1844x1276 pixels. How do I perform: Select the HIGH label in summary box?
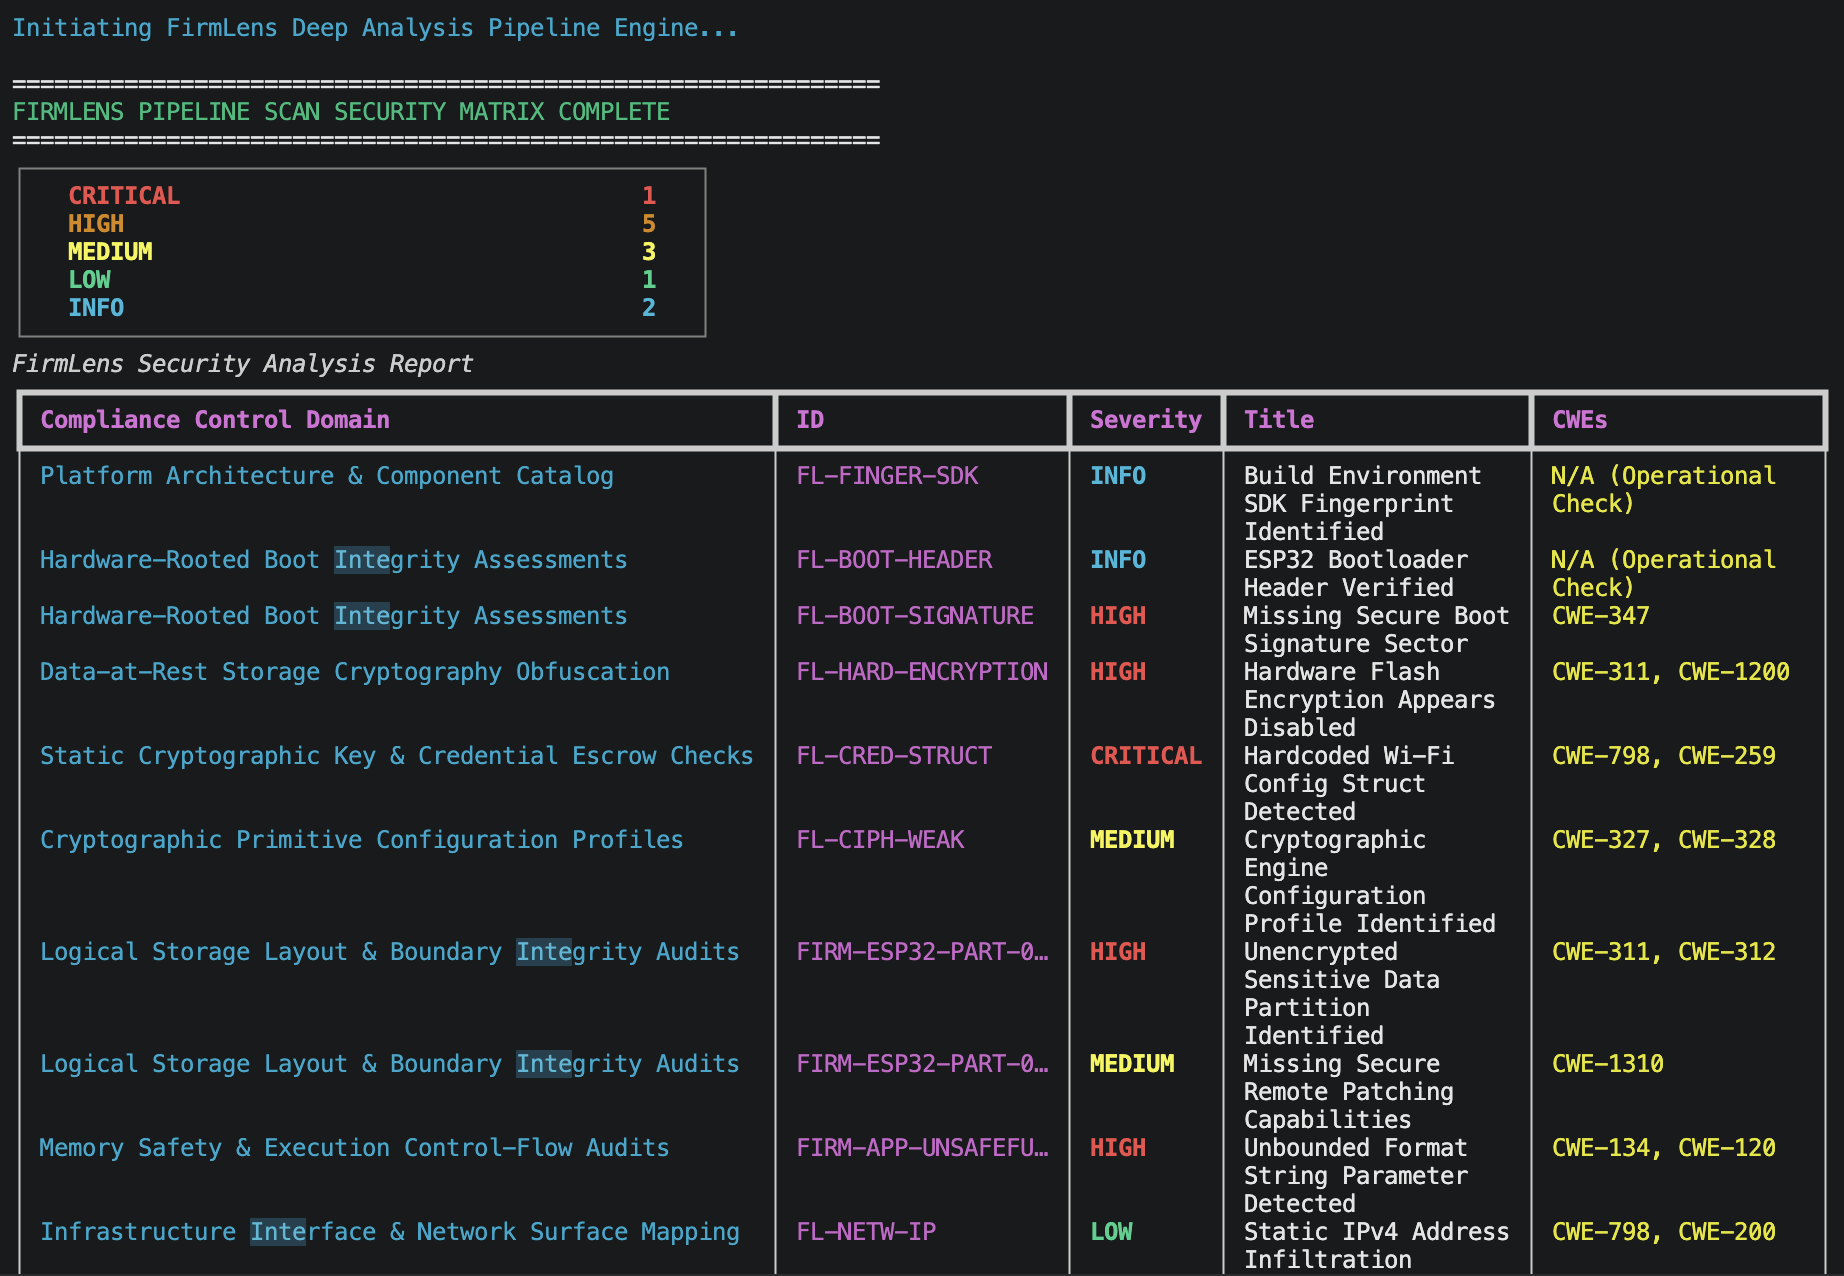click(x=96, y=224)
